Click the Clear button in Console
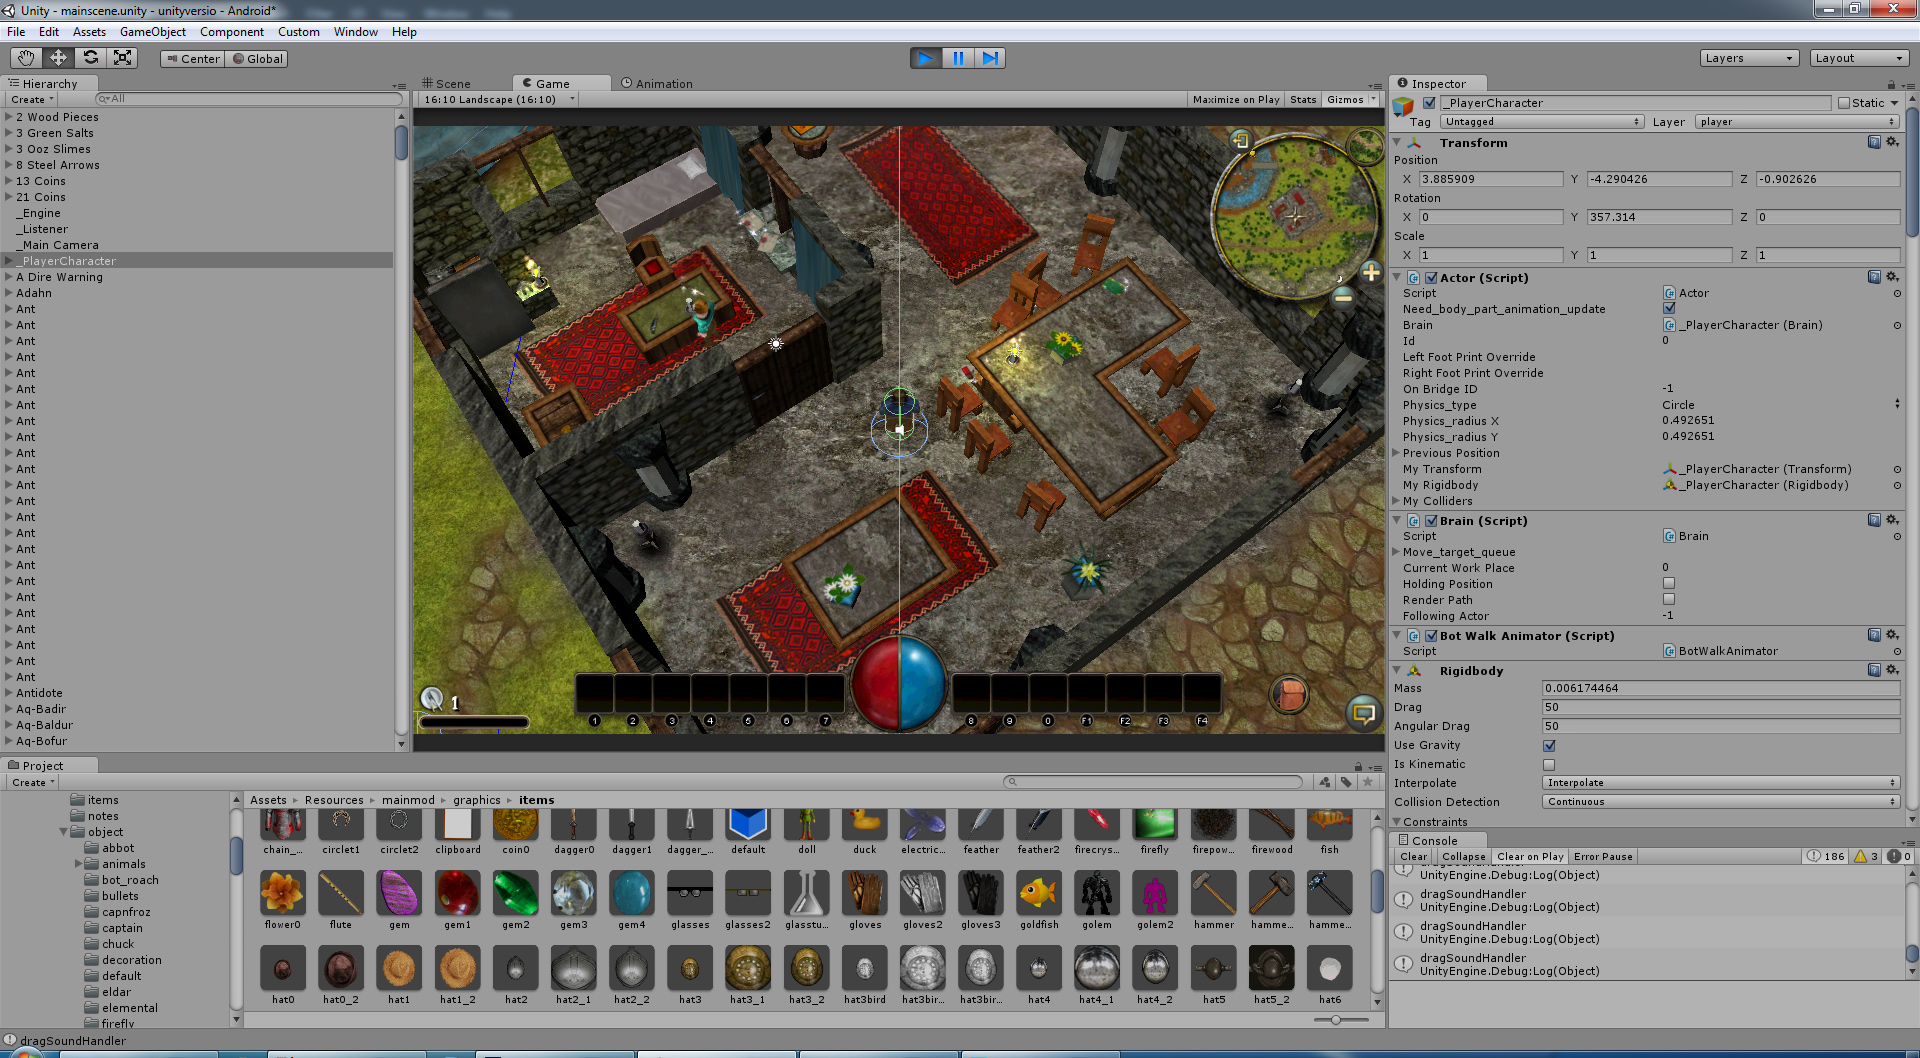The image size is (1920, 1058). tap(1413, 857)
